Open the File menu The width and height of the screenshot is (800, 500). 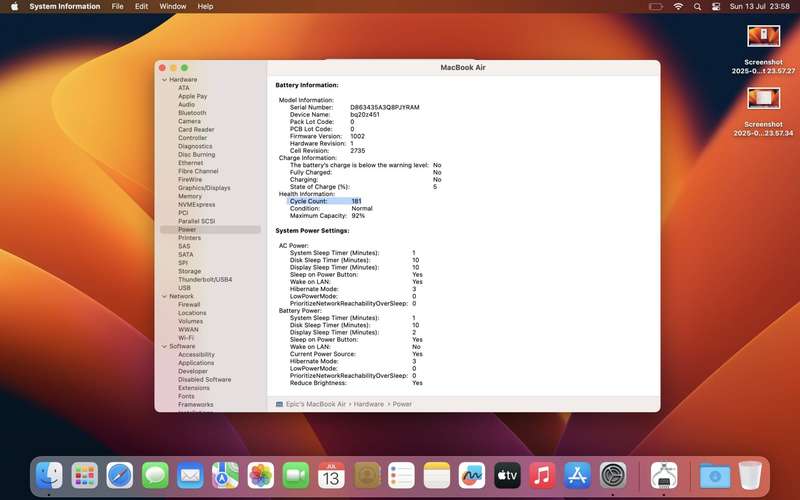pyautogui.click(x=117, y=7)
